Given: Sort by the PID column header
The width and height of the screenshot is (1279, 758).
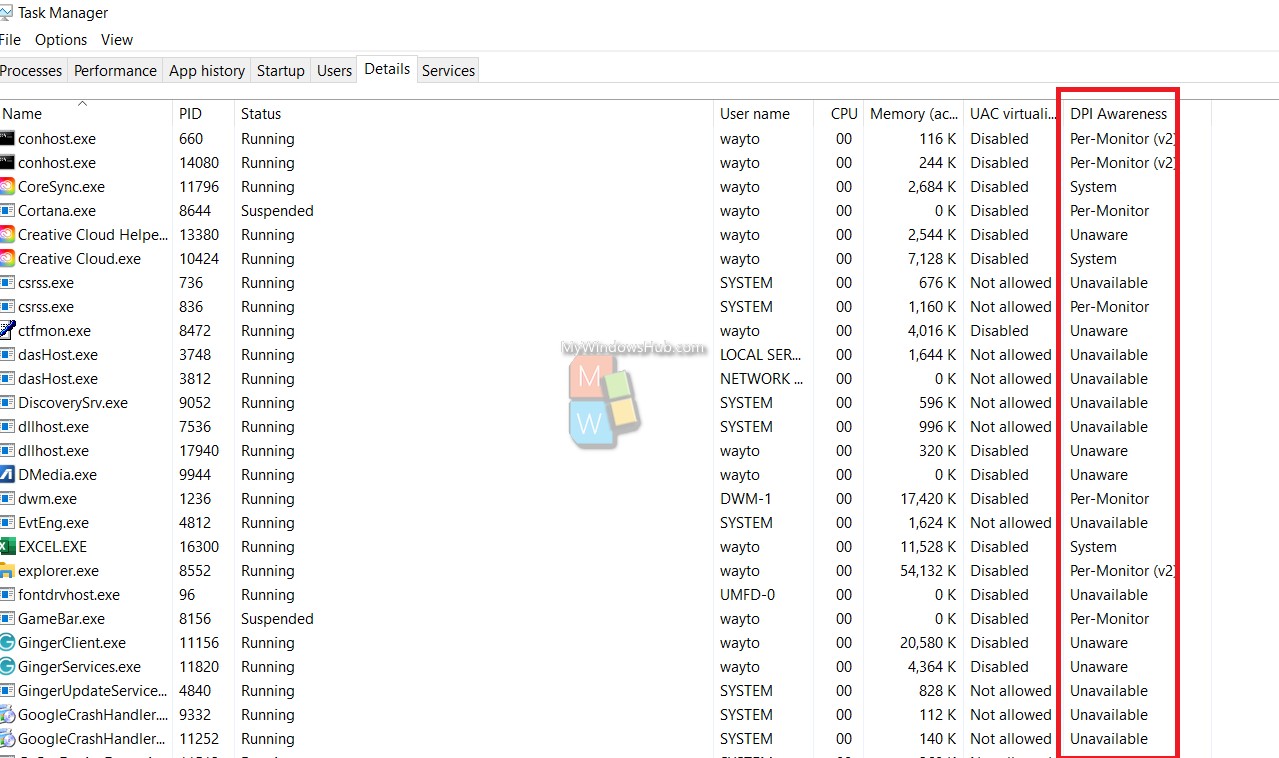Looking at the screenshot, I should tap(204, 113).
